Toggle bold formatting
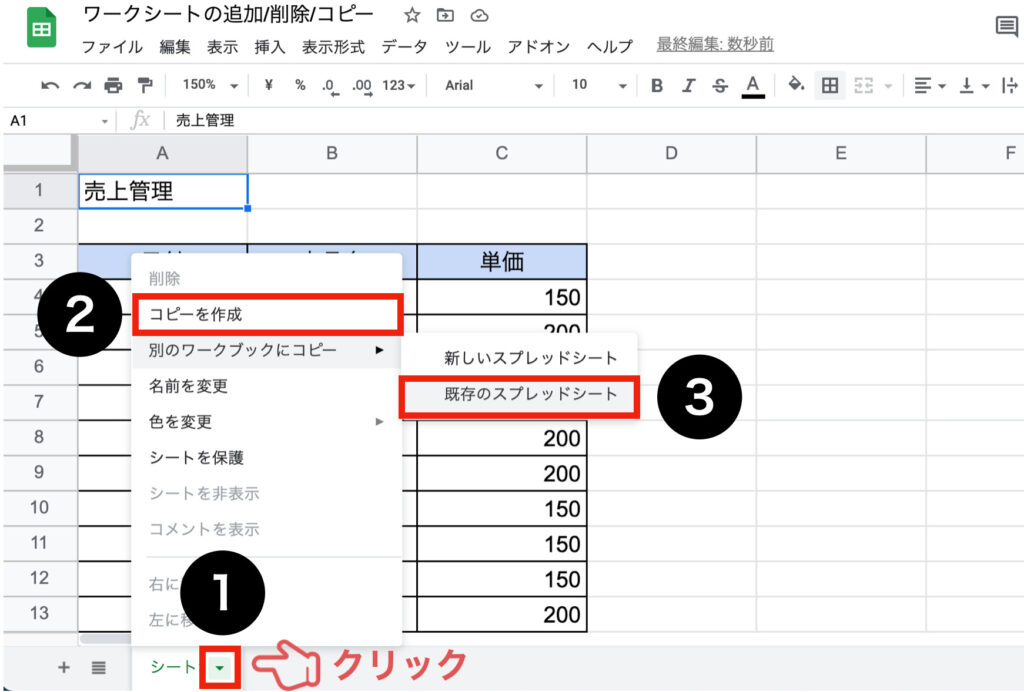 (657, 86)
